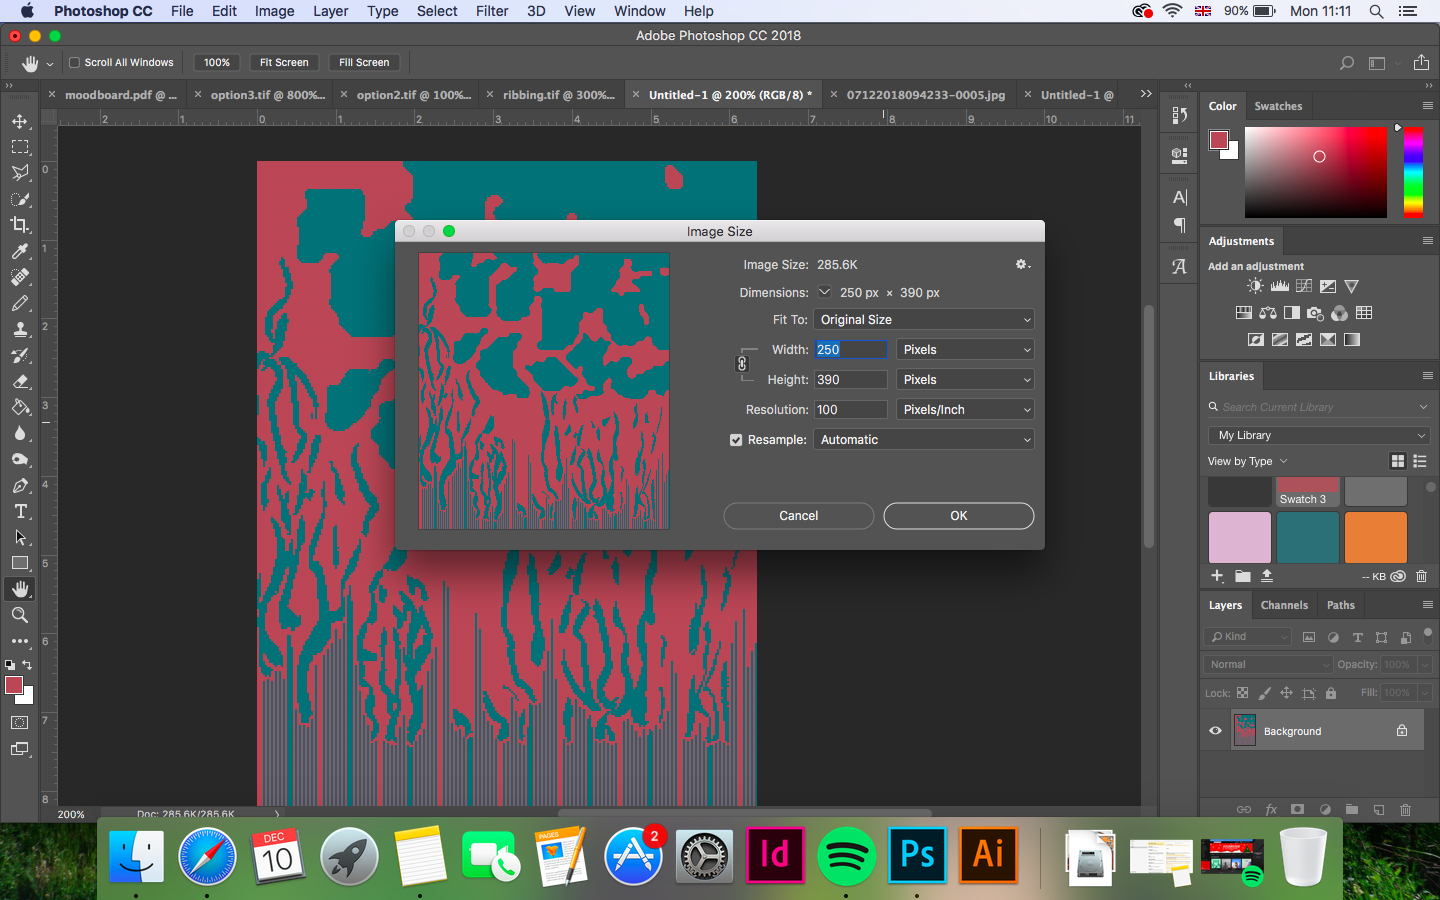The image size is (1440, 900).
Task: Click the 100% zoom button
Action: click(217, 62)
